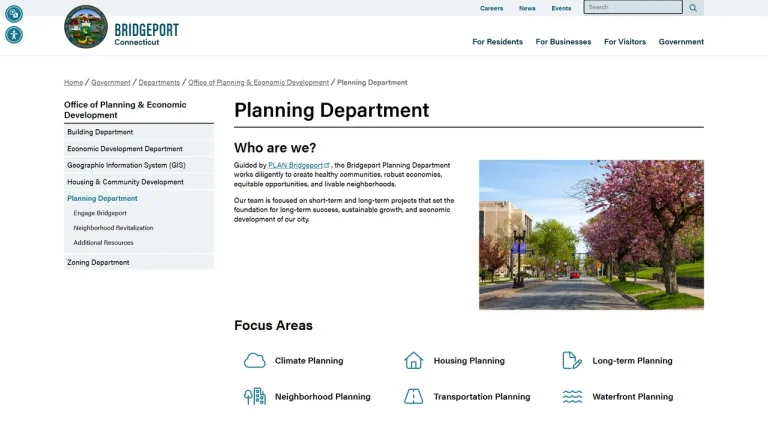This screenshot has height=432, width=768.
Task: Open the Events link
Action: [x=561, y=8]
